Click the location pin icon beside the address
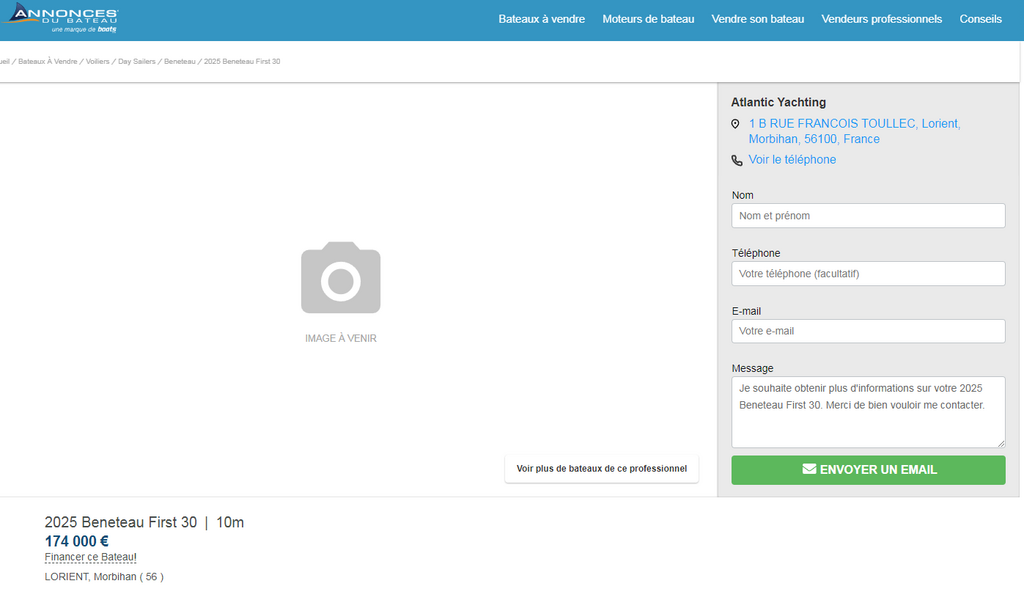This screenshot has height=600, width=1024. 735,124
